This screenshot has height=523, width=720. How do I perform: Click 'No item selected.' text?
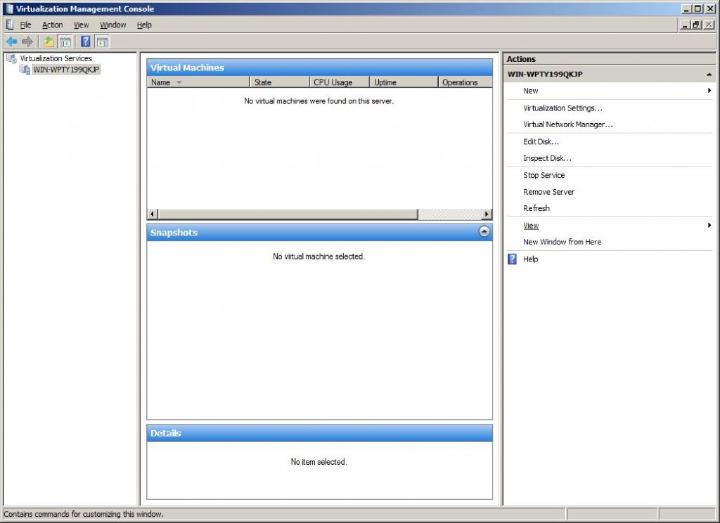click(318, 461)
